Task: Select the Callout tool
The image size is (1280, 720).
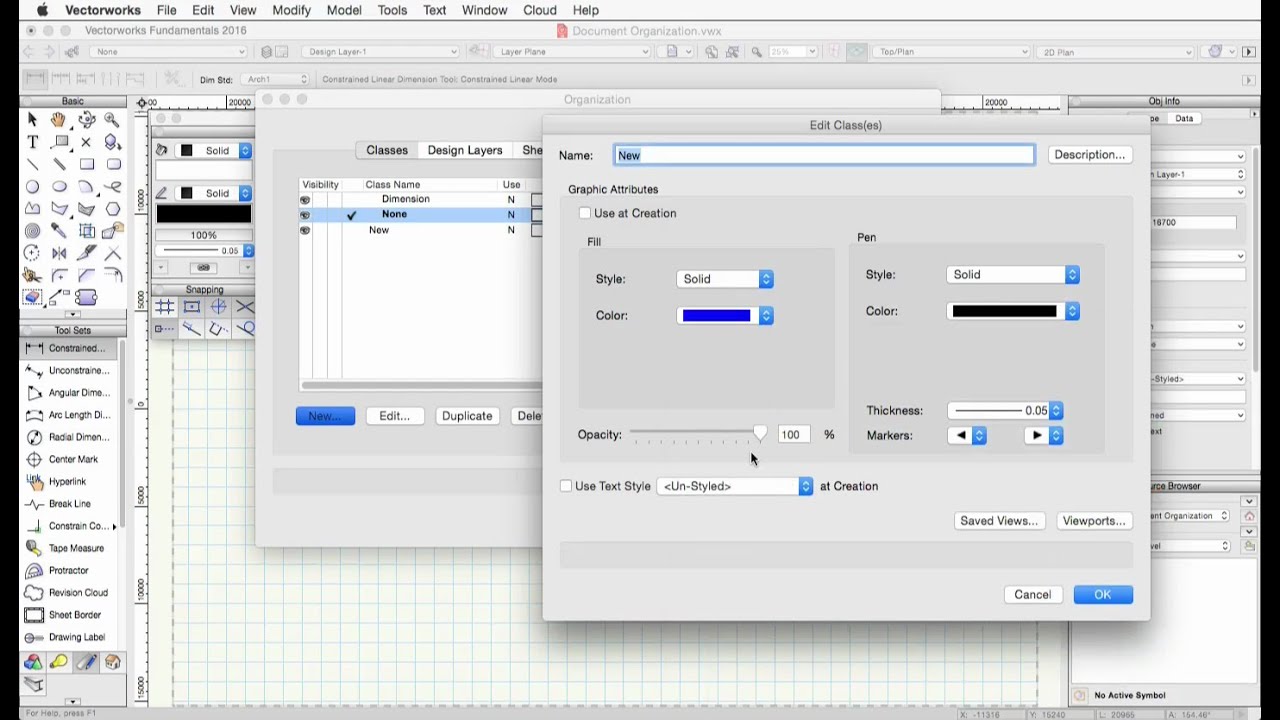Action: [x=59, y=142]
